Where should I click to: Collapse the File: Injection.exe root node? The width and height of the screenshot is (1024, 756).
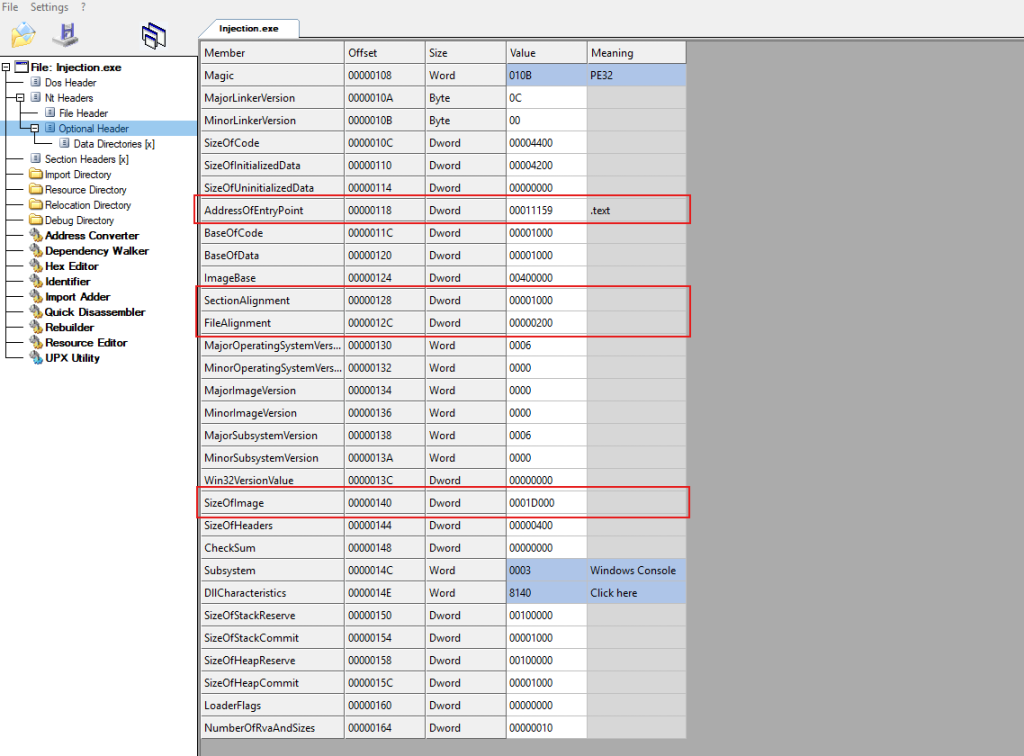tap(6, 67)
